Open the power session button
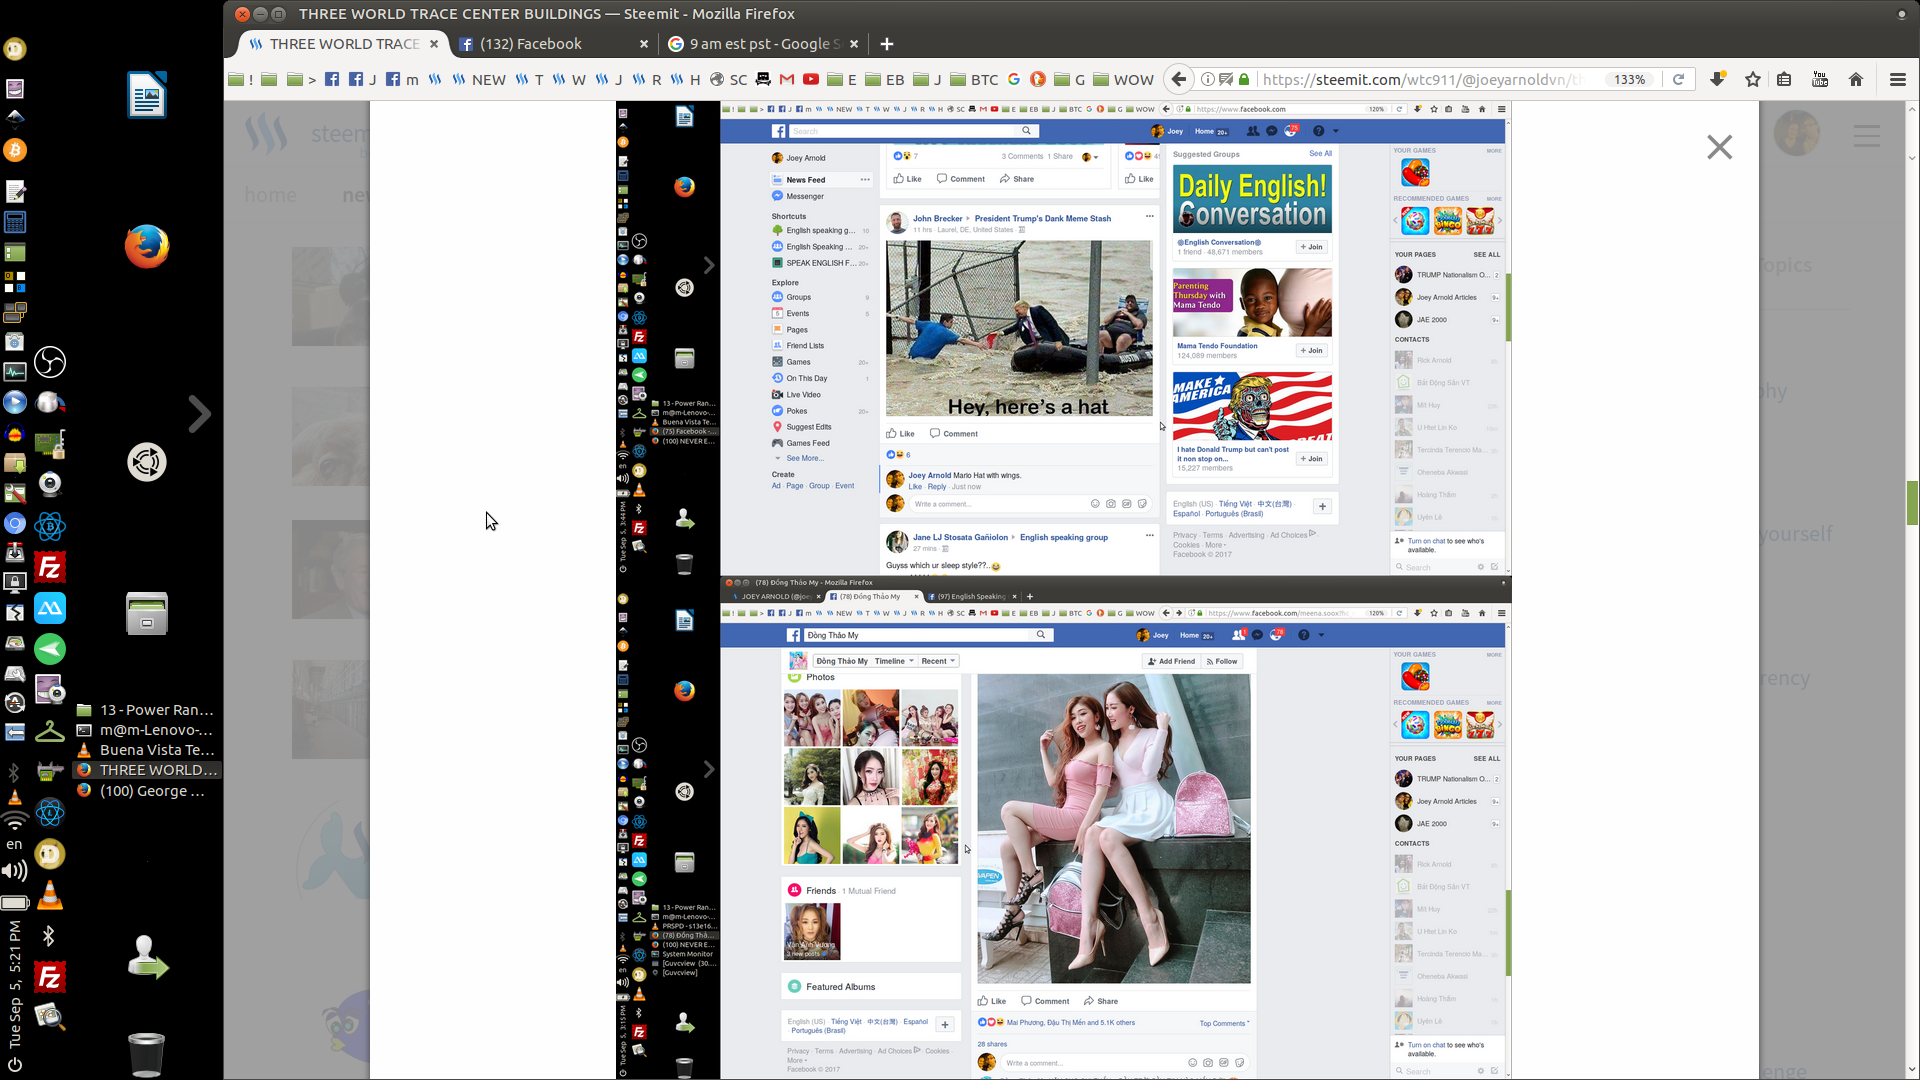 pyautogui.click(x=15, y=1064)
